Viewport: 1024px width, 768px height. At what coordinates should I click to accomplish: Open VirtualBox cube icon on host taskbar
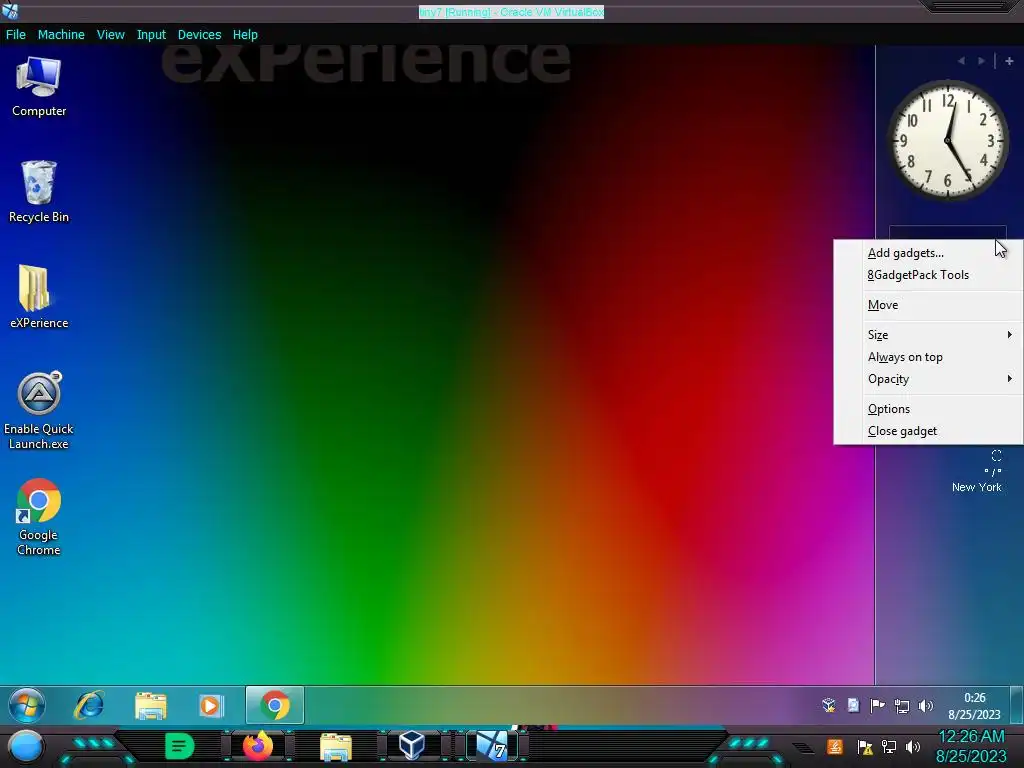pyautogui.click(x=412, y=746)
